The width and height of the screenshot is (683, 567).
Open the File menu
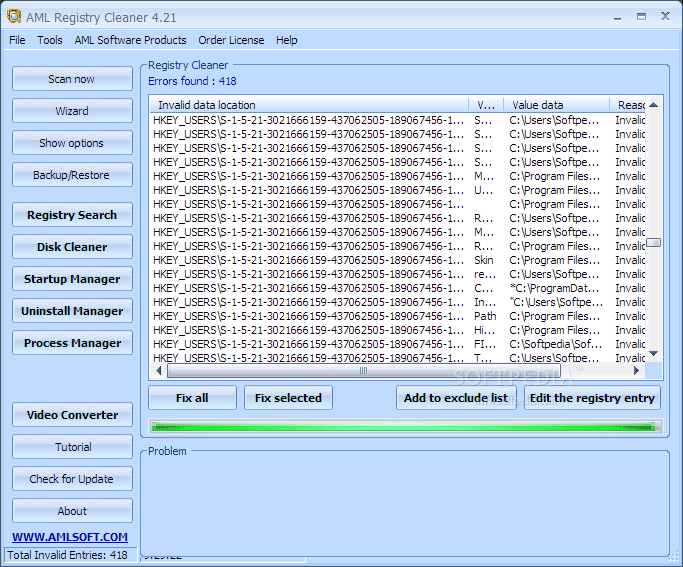17,40
